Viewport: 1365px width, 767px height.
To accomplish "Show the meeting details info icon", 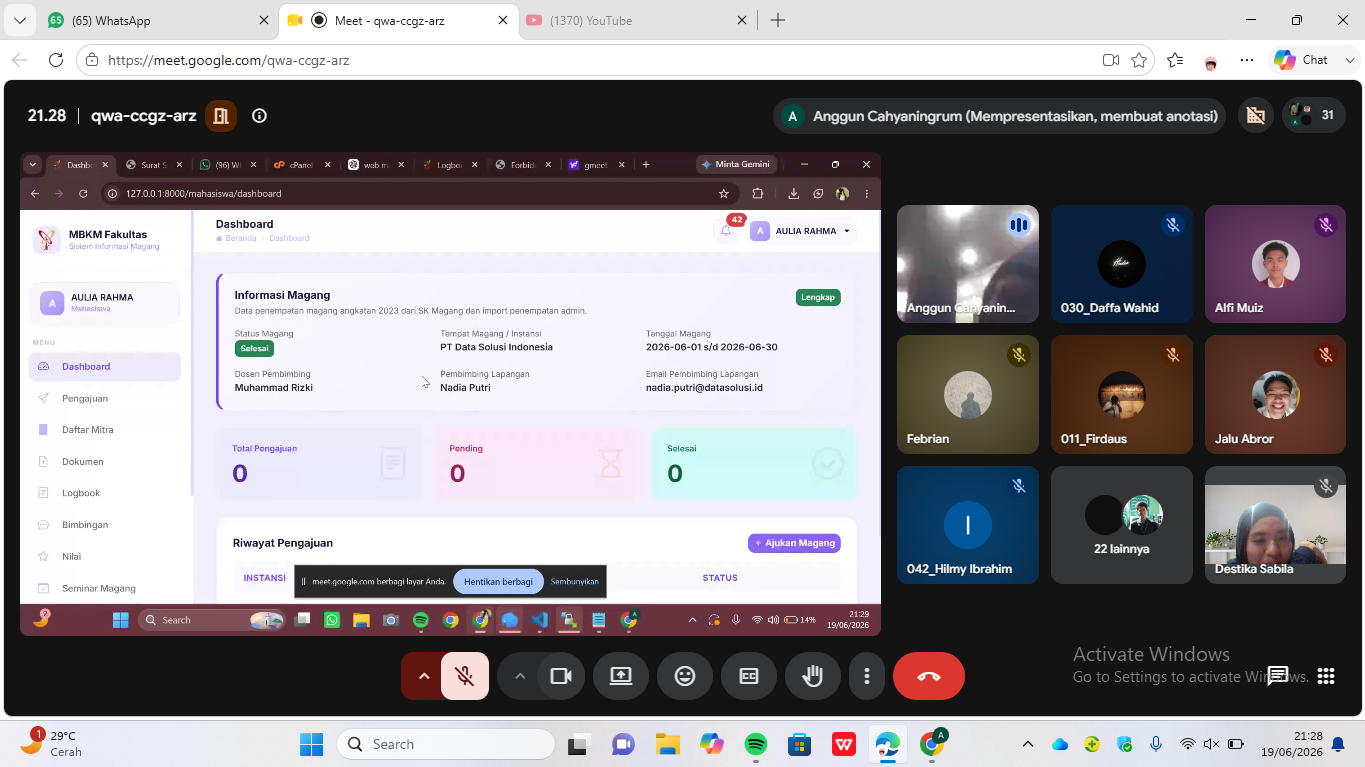I will pos(259,116).
